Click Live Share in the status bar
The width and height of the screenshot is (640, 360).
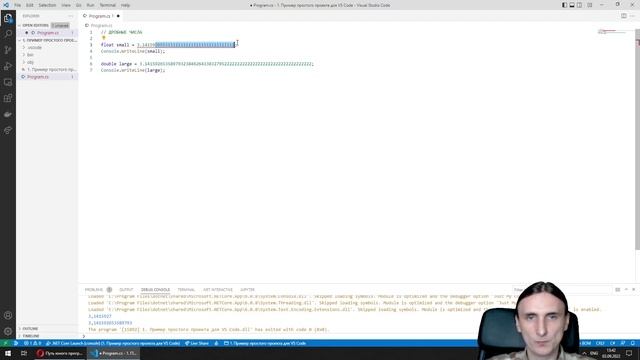tap(197, 343)
